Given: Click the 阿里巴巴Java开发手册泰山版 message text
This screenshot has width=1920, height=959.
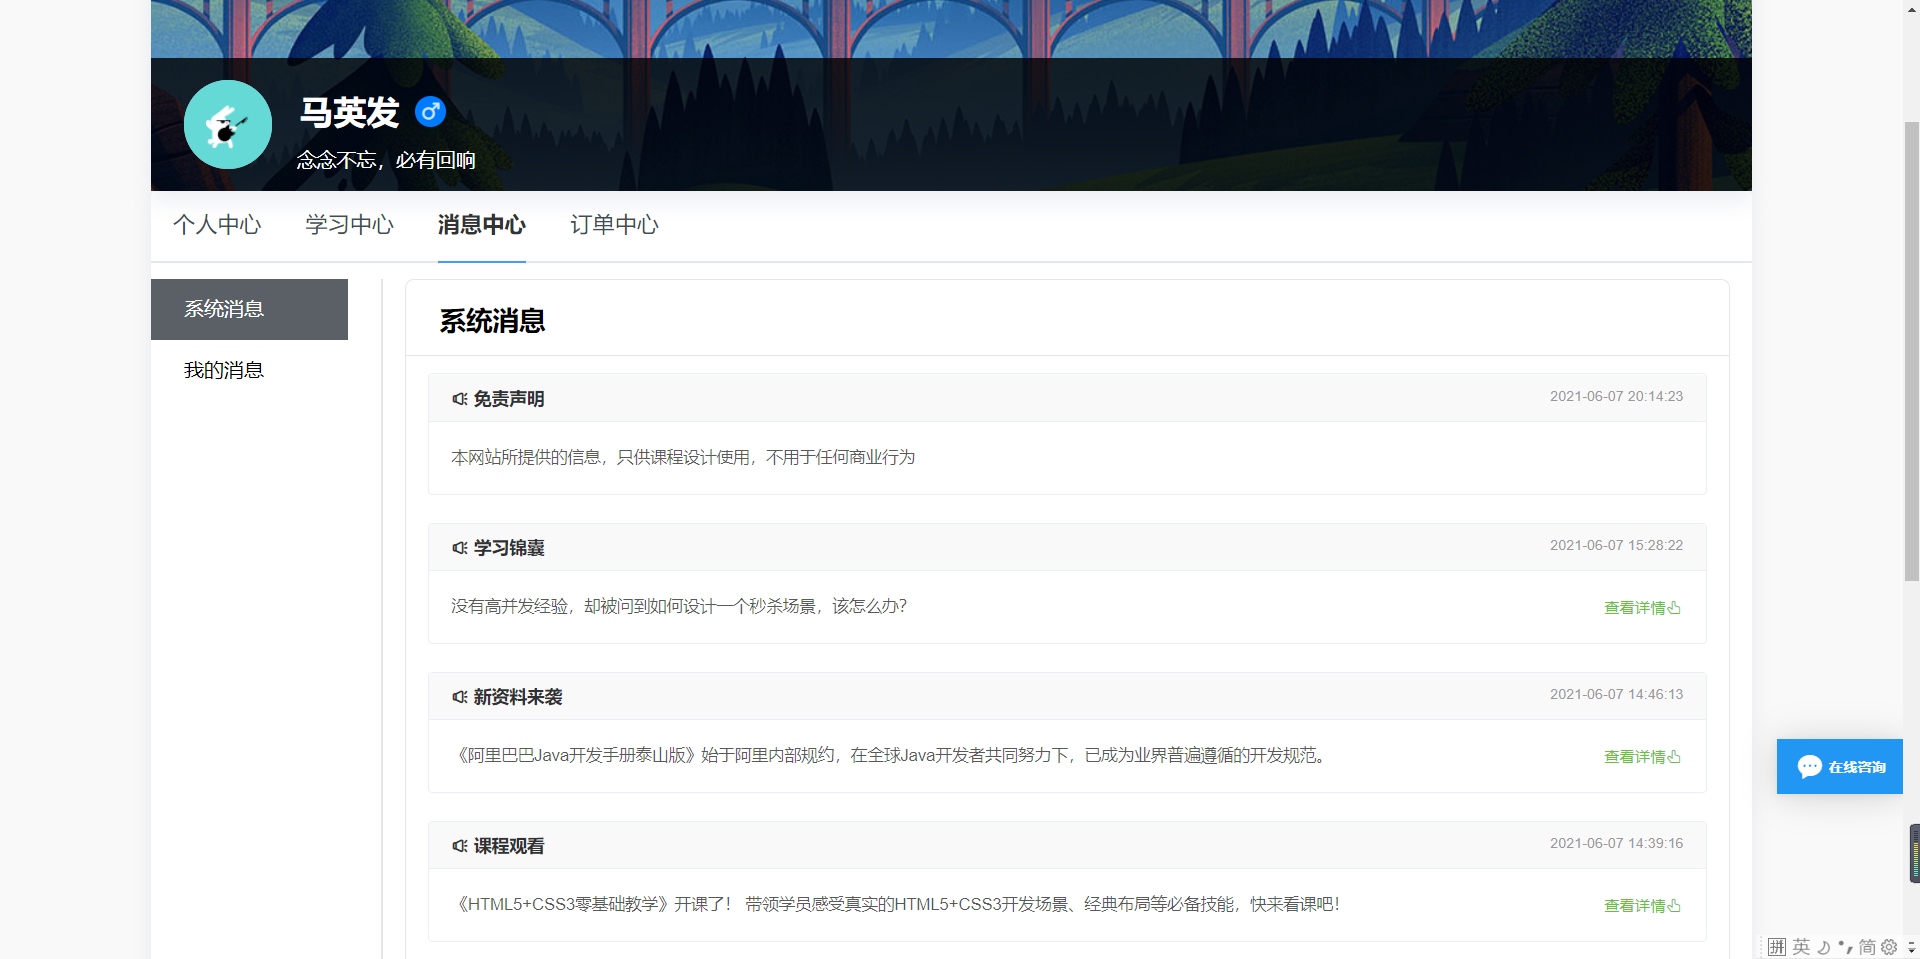Looking at the screenshot, I should tap(892, 755).
